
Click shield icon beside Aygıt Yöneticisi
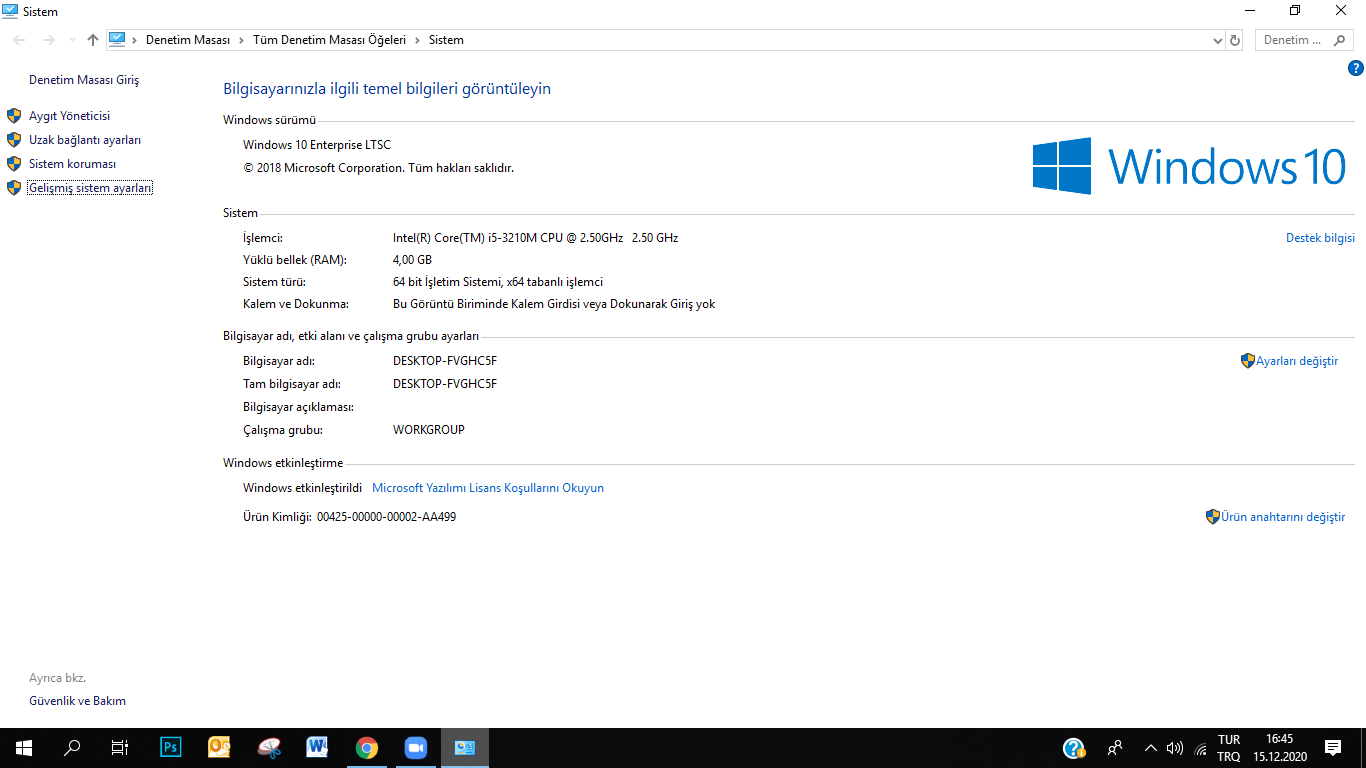(x=14, y=116)
